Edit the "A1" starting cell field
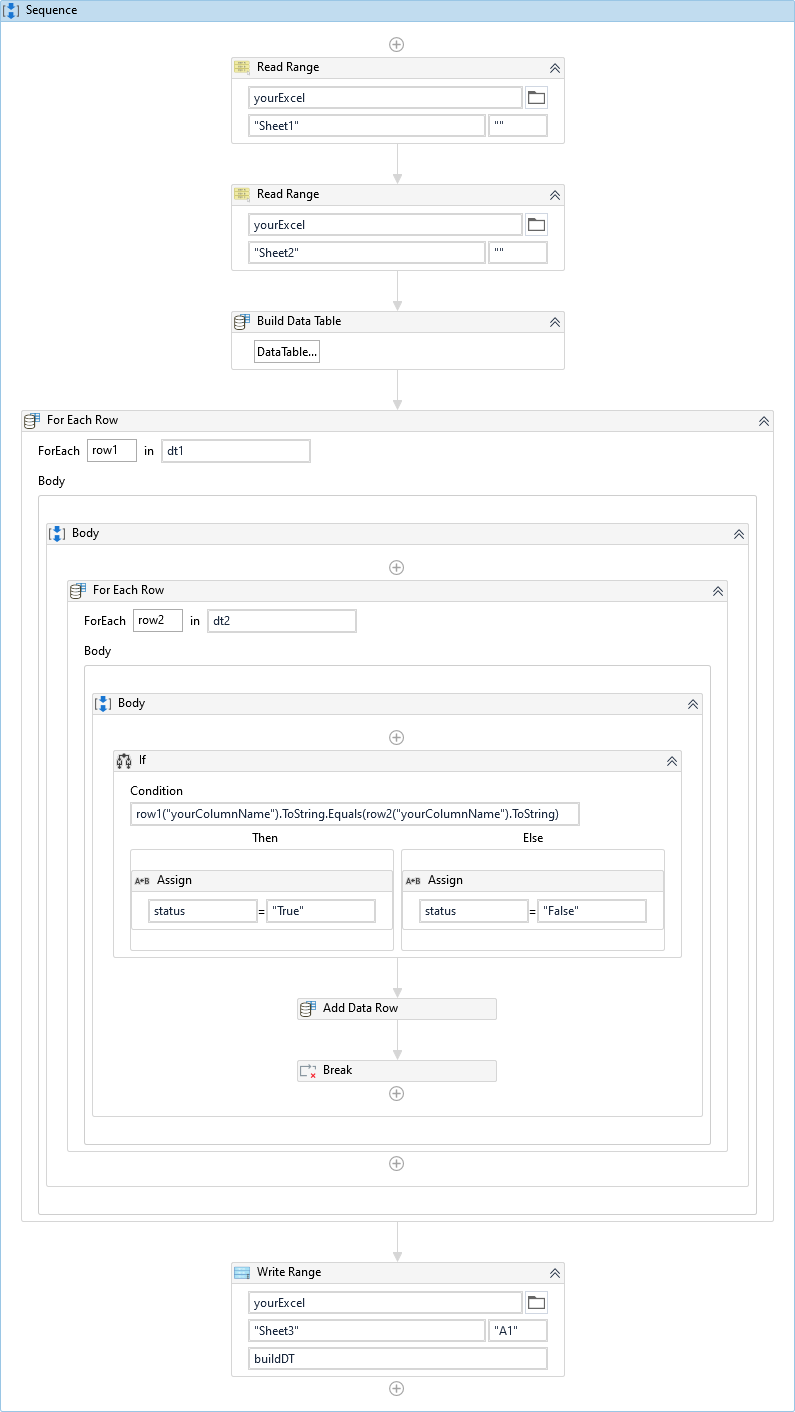 [518, 1331]
